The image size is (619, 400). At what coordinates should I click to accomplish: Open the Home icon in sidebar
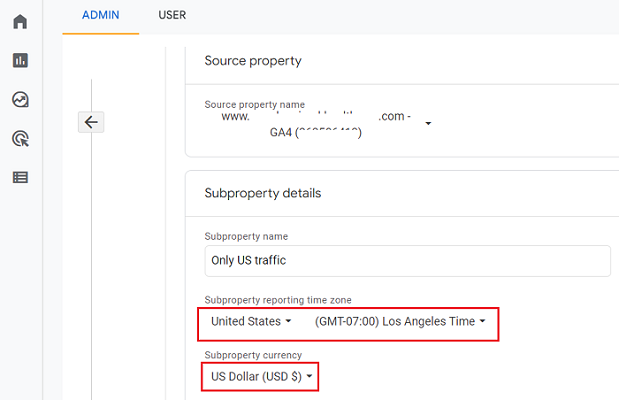[x=20, y=21]
